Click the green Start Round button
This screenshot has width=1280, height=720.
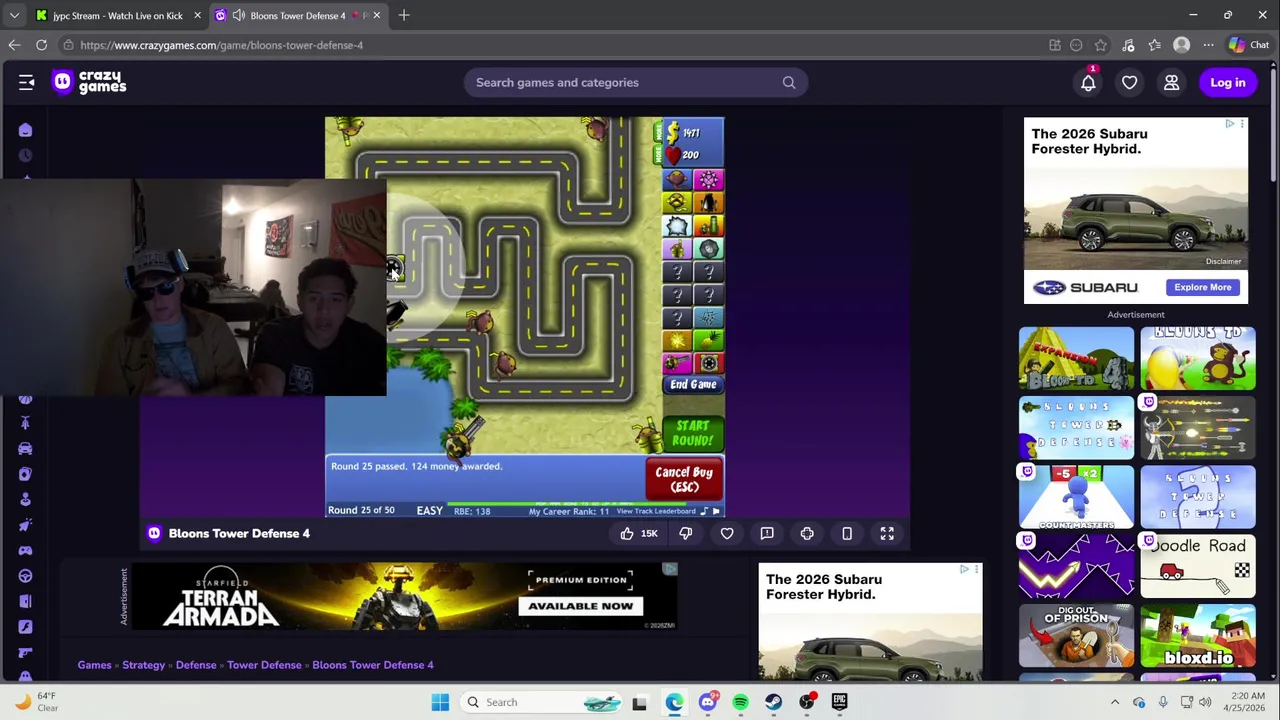click(692, 433)
